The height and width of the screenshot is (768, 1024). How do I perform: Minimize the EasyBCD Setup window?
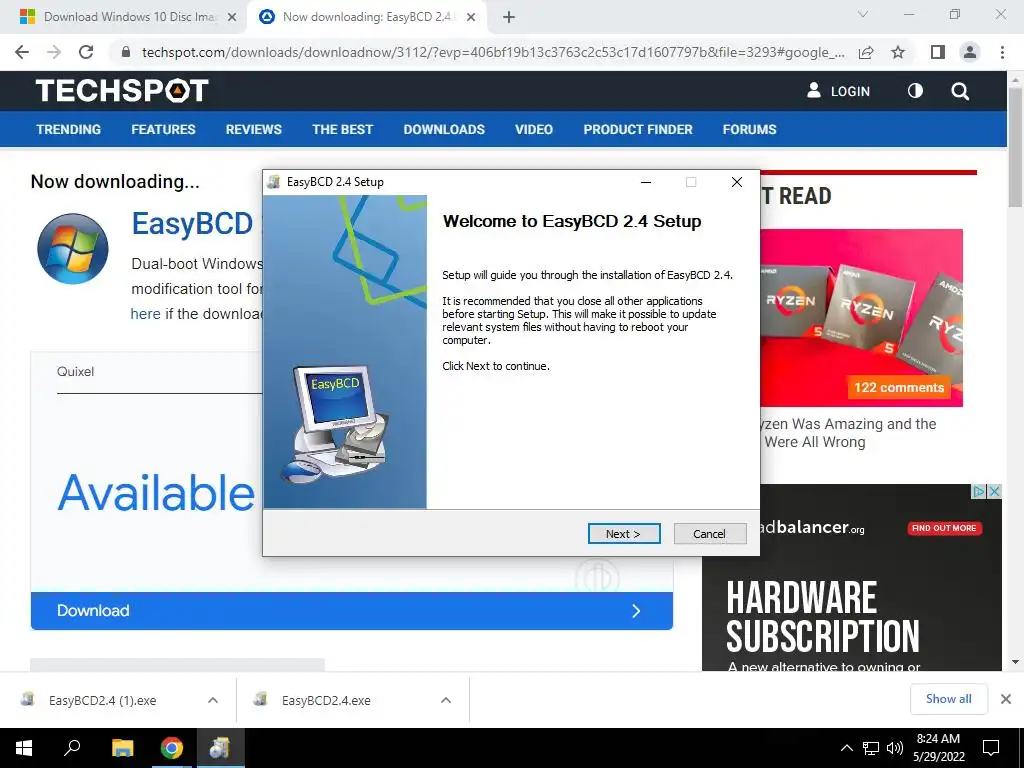(646, 182)
